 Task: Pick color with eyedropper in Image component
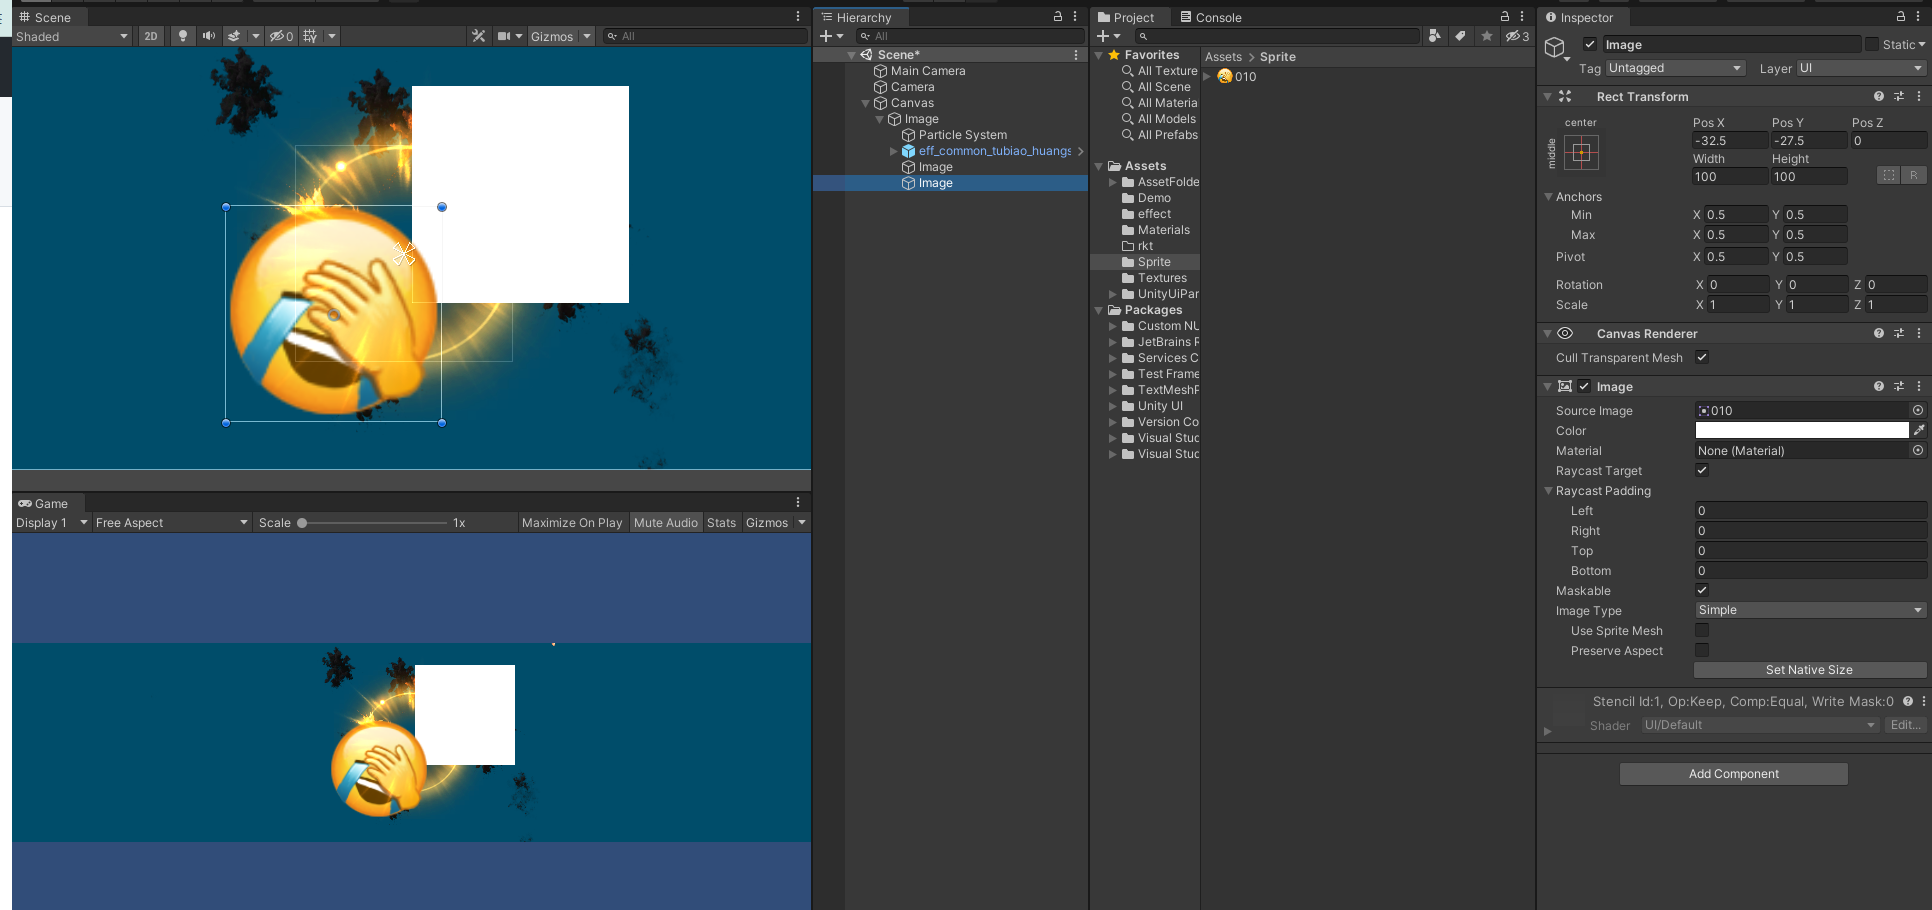1919,430
